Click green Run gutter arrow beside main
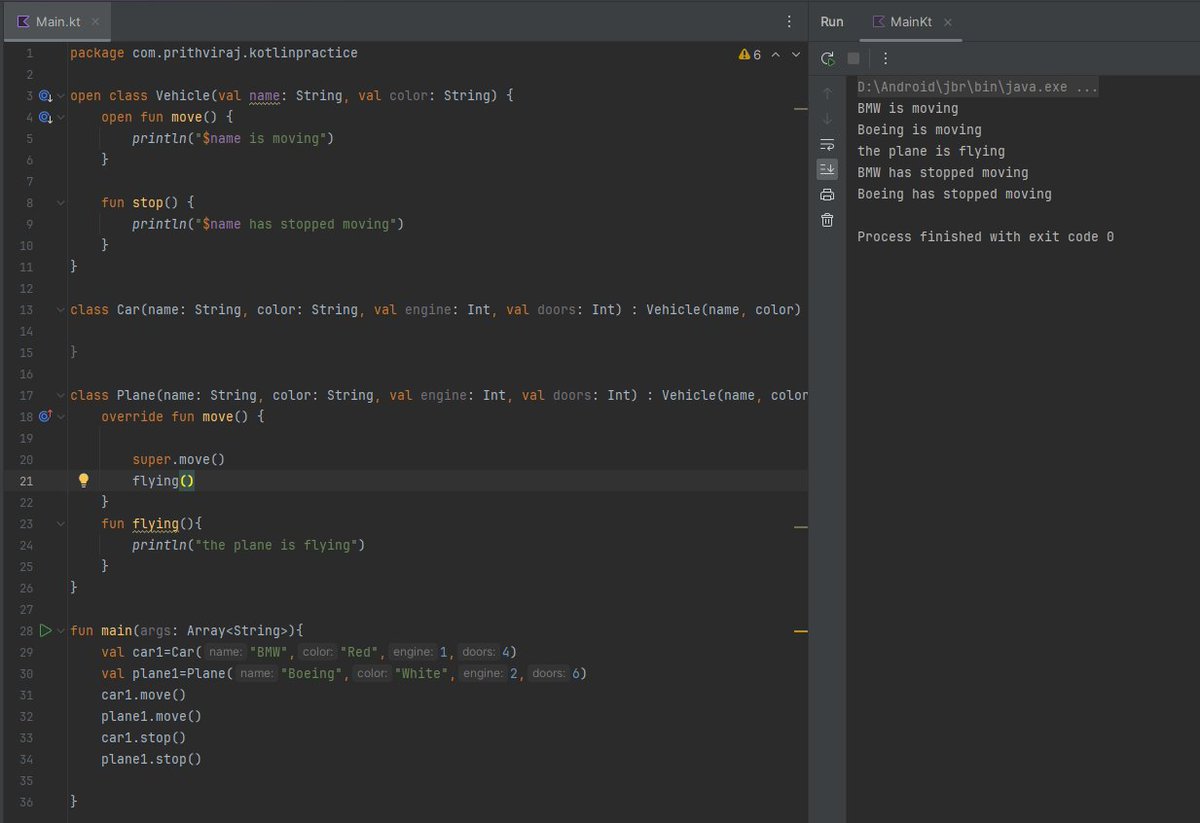The image size is (1200, 823). tap(45, 631)
